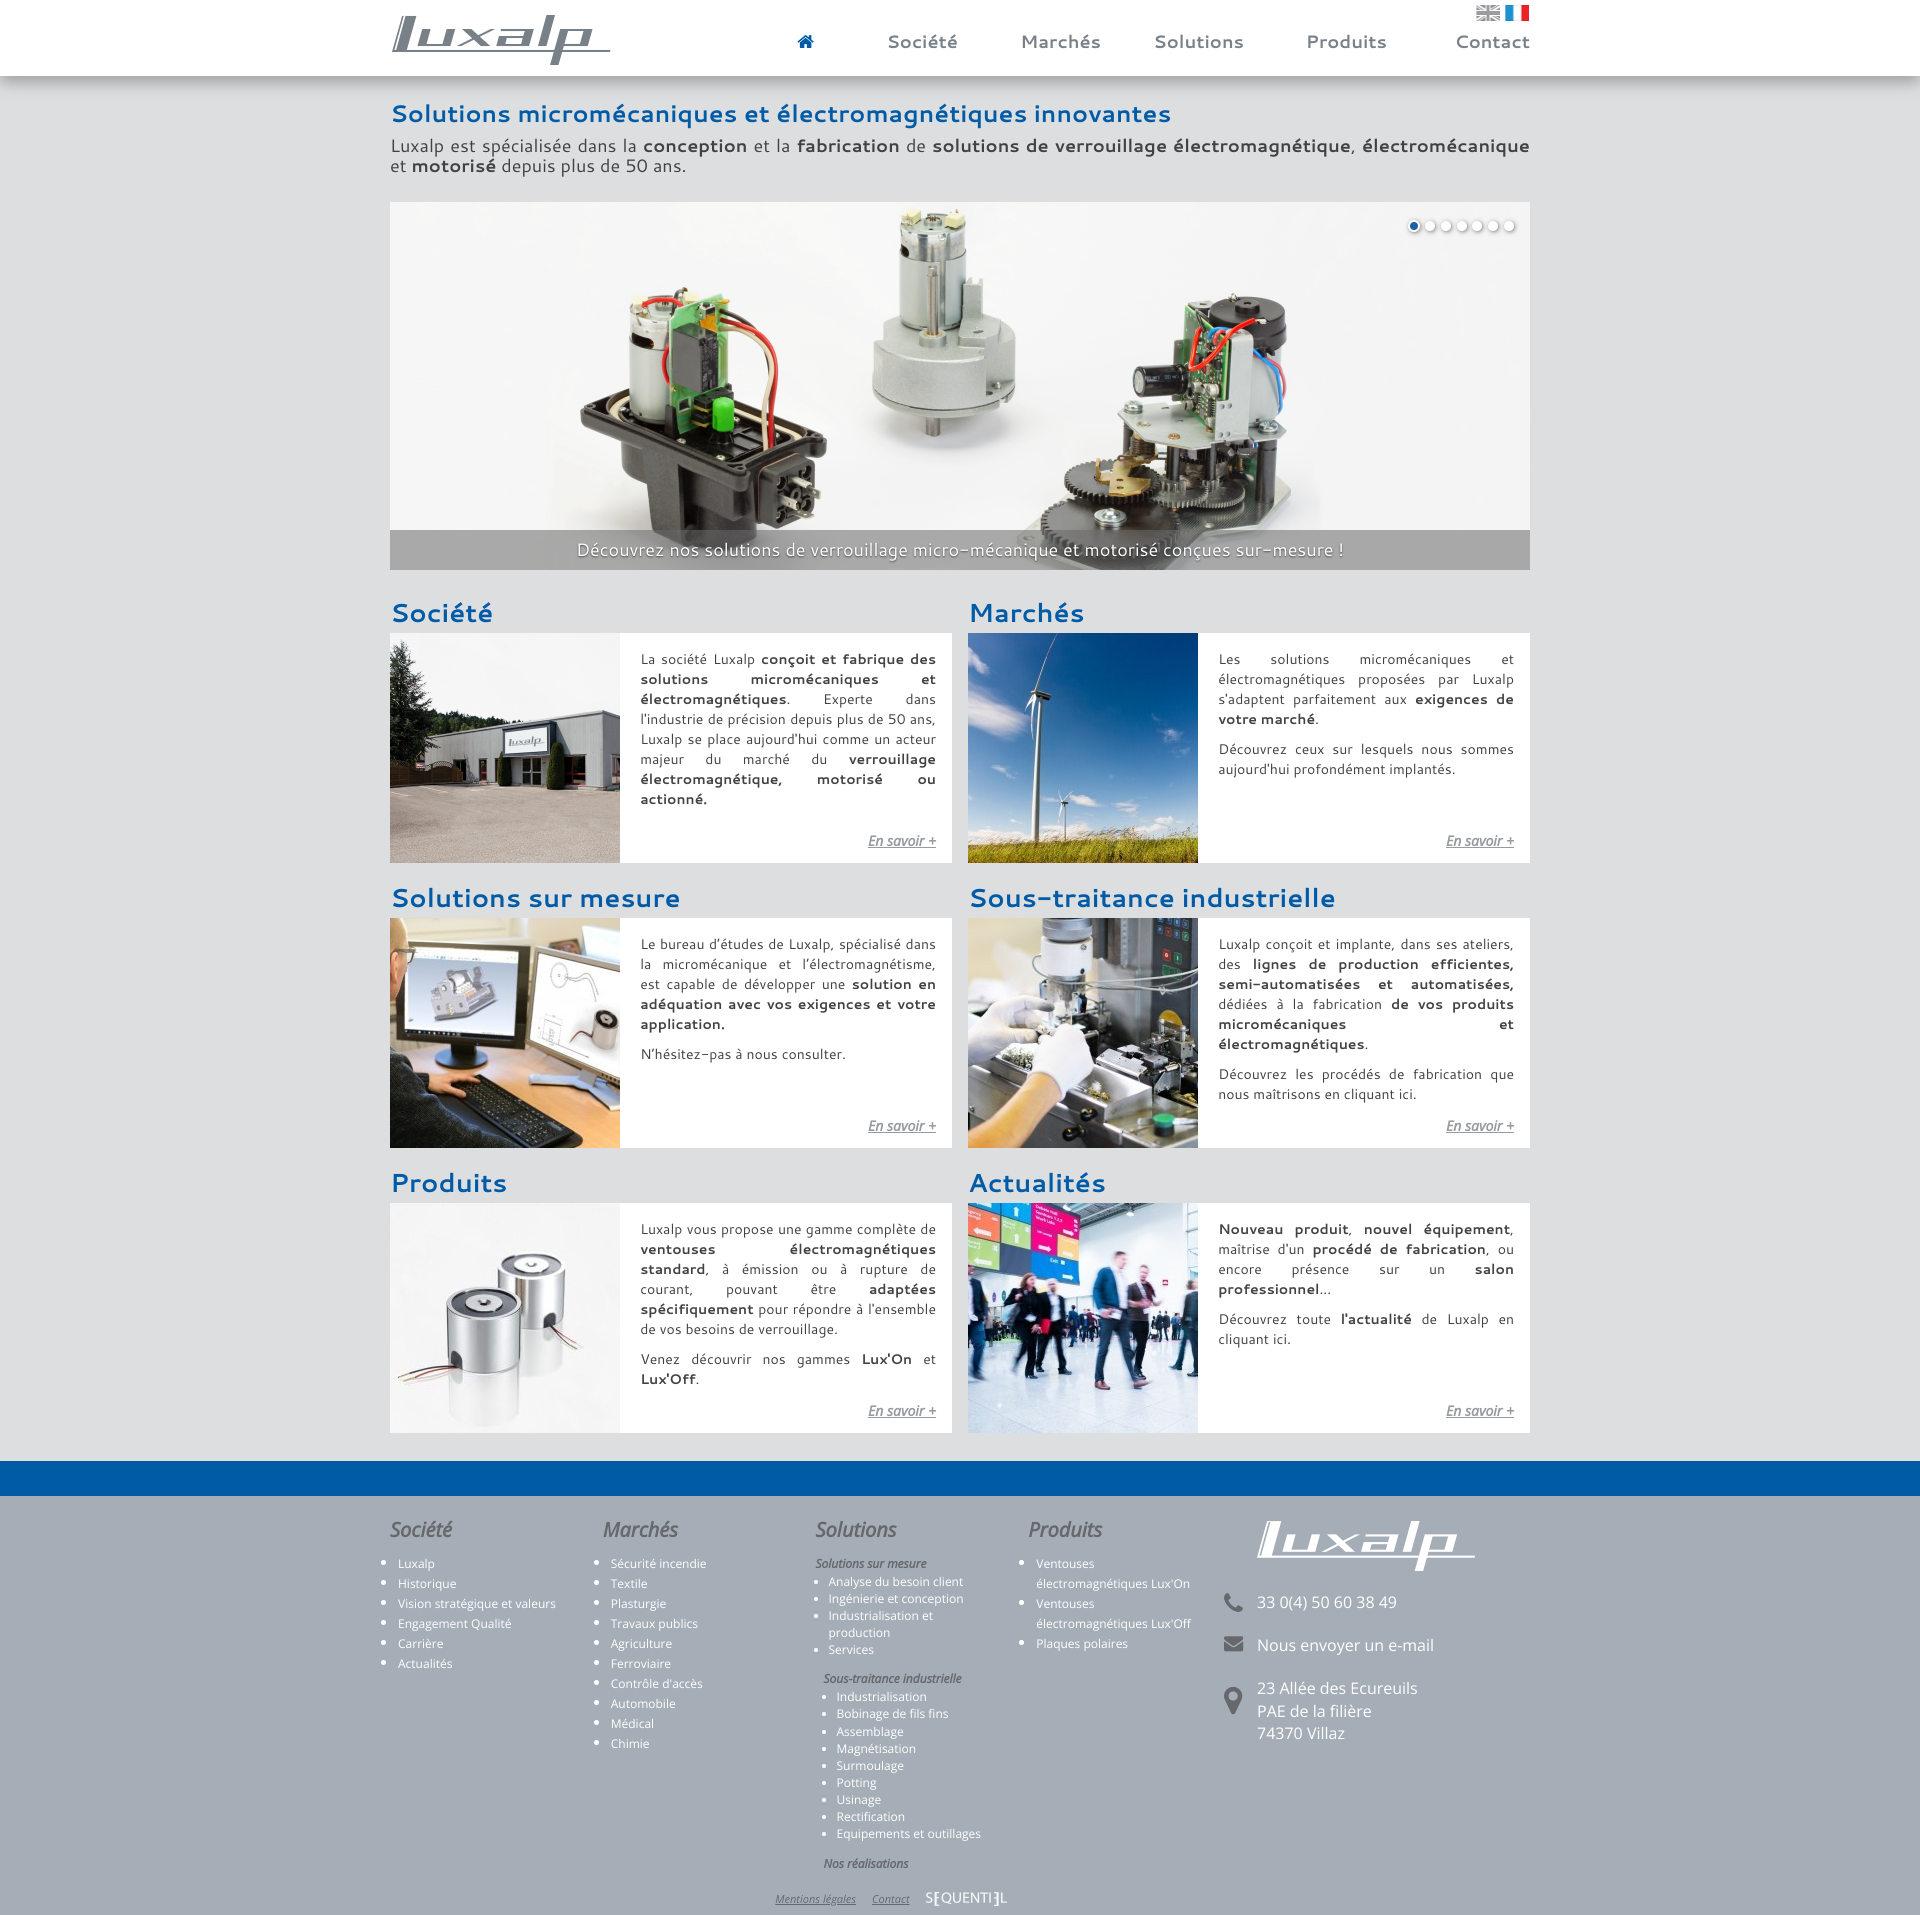
Task: Open Mentions légales footer link
Action: tap(815, 1899)
